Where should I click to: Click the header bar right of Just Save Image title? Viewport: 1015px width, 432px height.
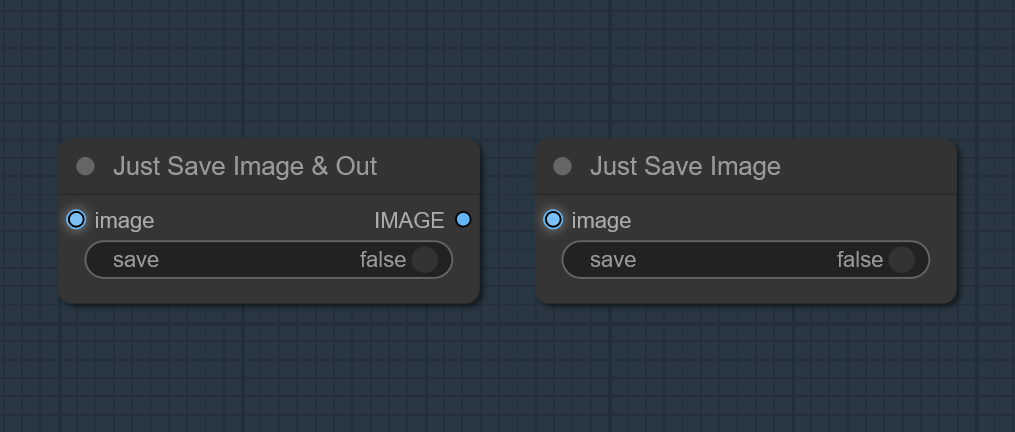pyautogui.click(x=867, y=166)
